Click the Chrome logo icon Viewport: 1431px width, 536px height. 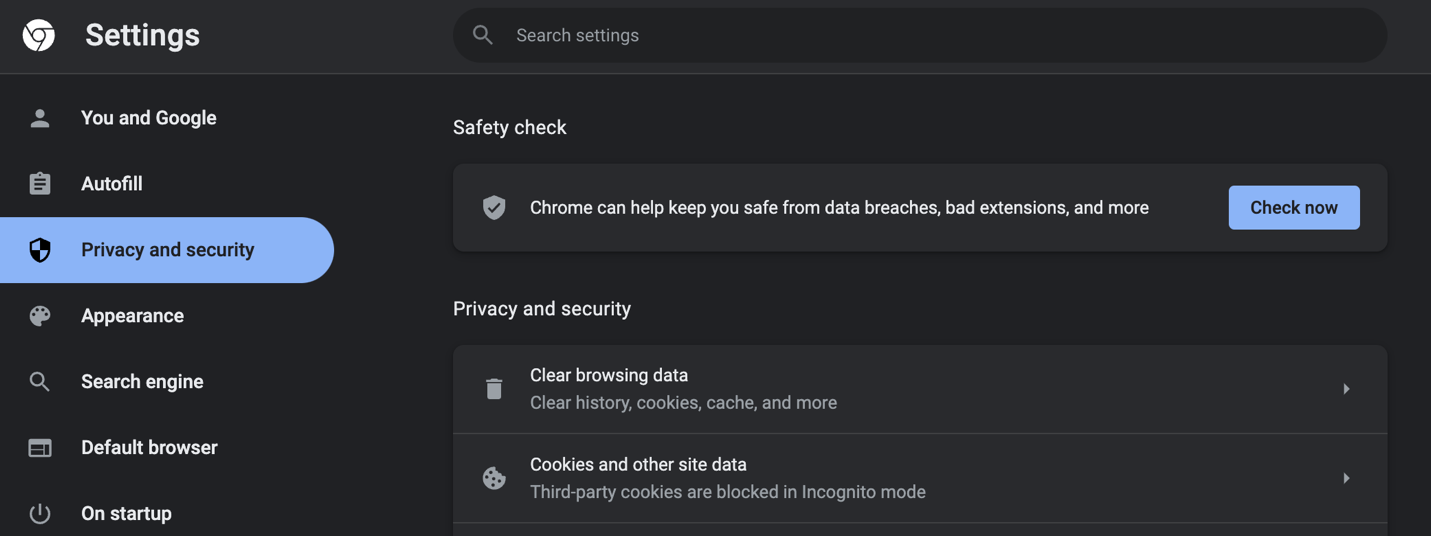[x=39, y=35]
